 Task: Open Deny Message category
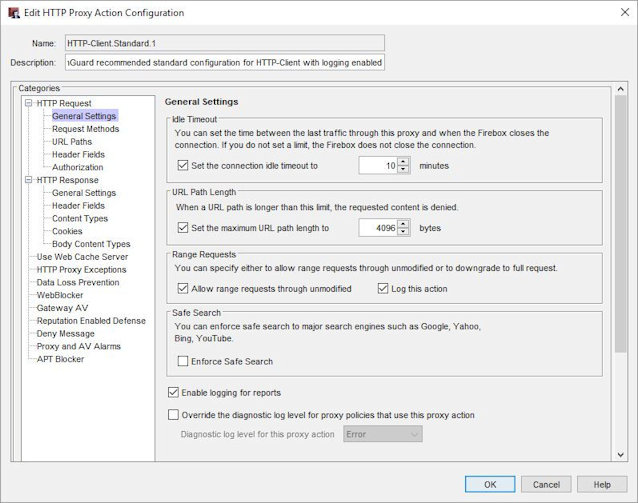(66, 333)
